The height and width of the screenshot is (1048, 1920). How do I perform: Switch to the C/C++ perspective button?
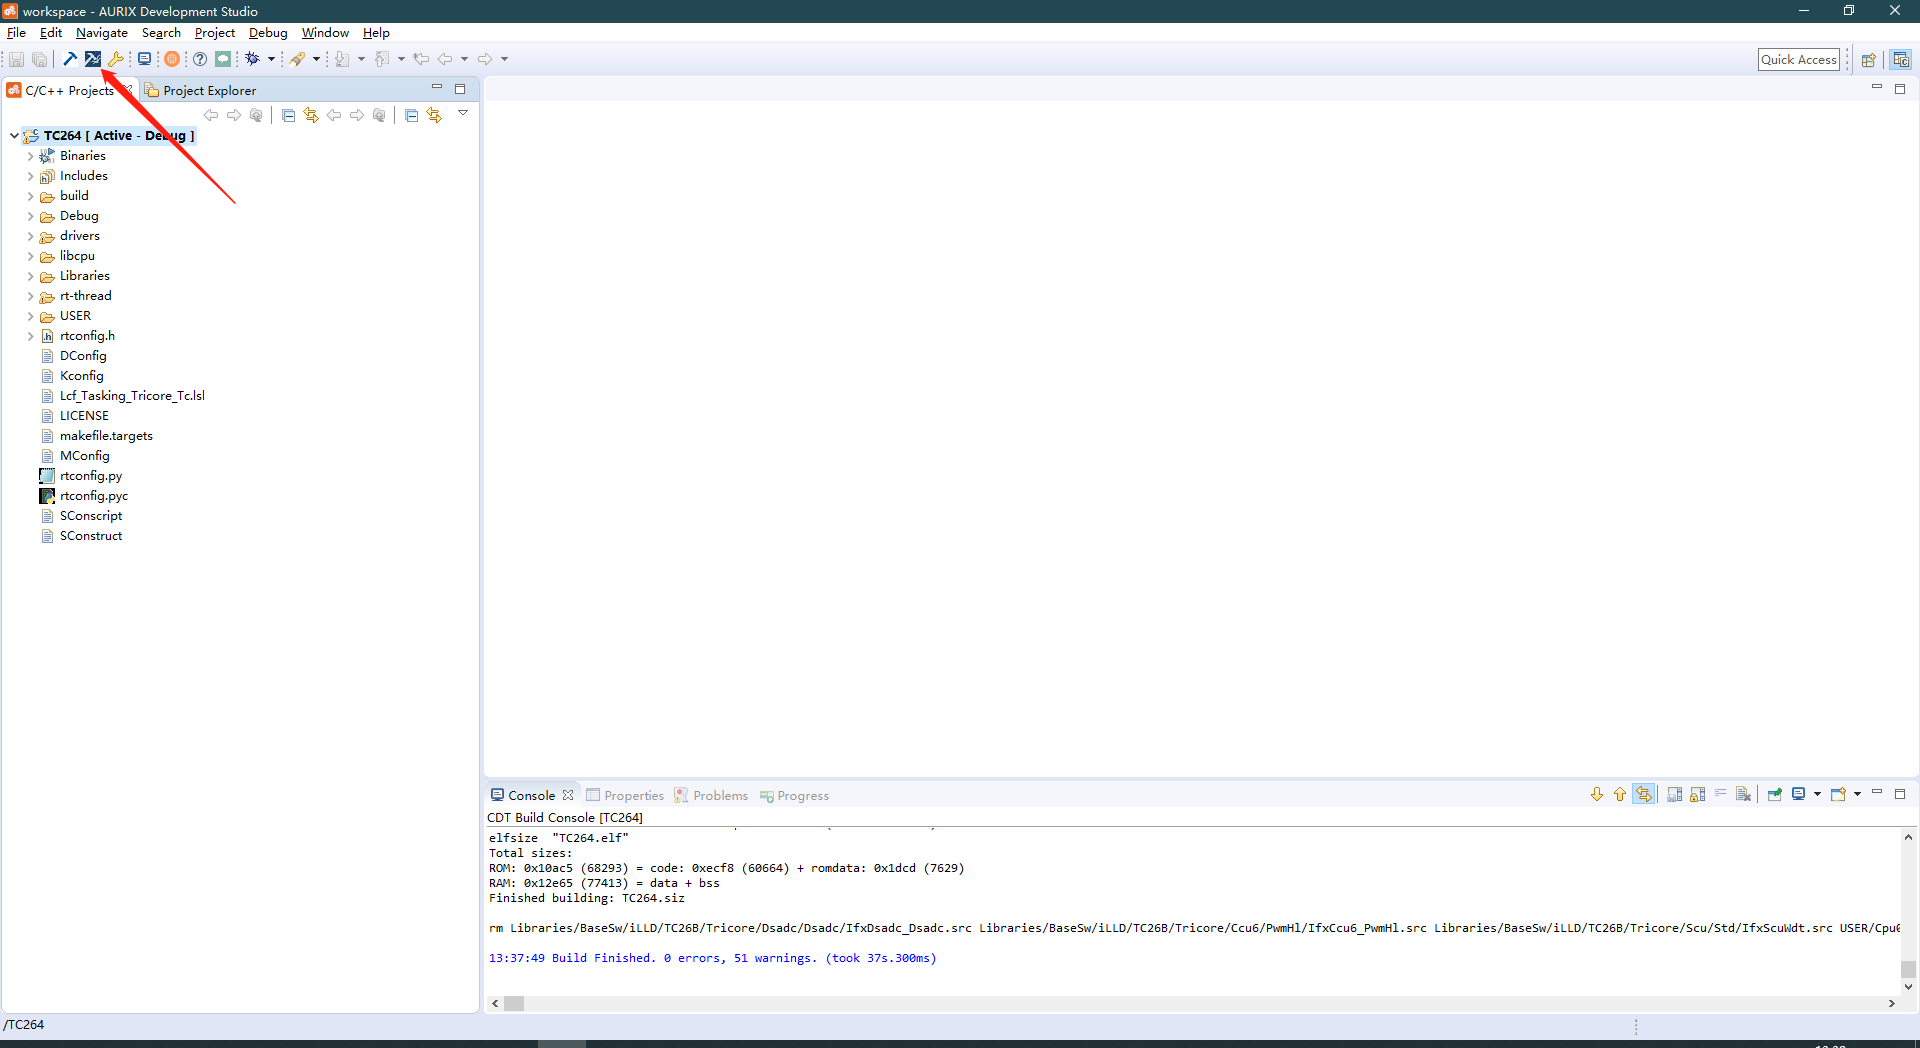coord(1901,60)
